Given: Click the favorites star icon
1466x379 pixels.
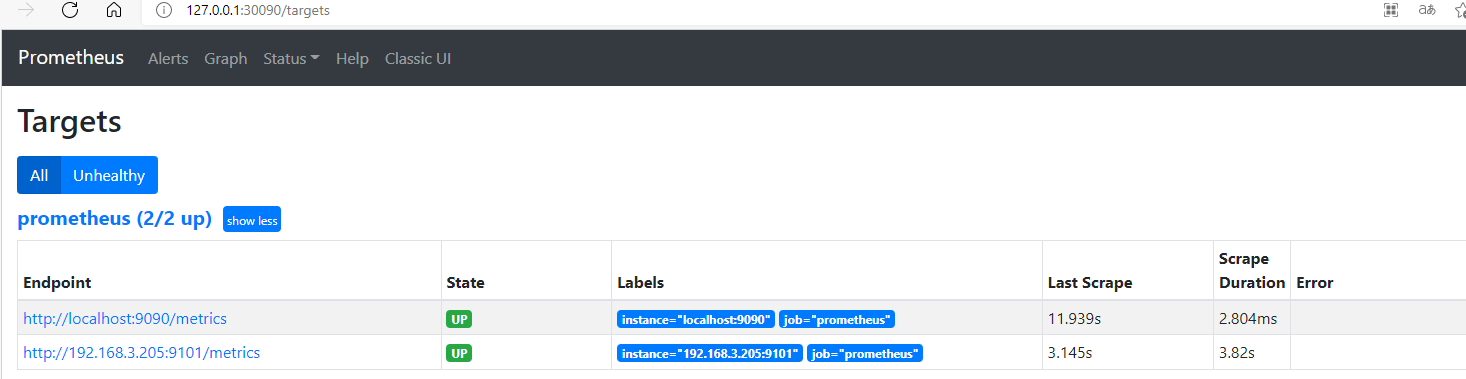Looking at the screenshot, I should (x=1460, y=10).
